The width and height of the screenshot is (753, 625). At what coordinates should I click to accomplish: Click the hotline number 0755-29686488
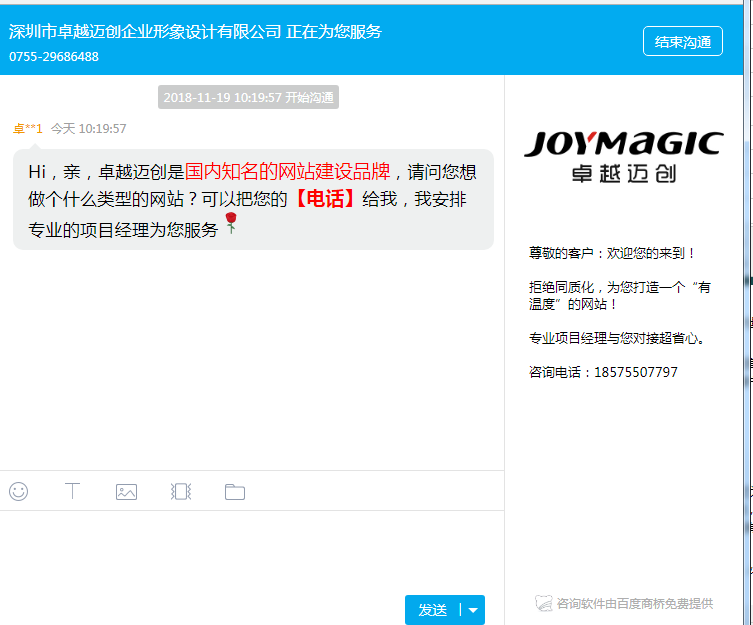pyautogui.click(x=54, y=57)
